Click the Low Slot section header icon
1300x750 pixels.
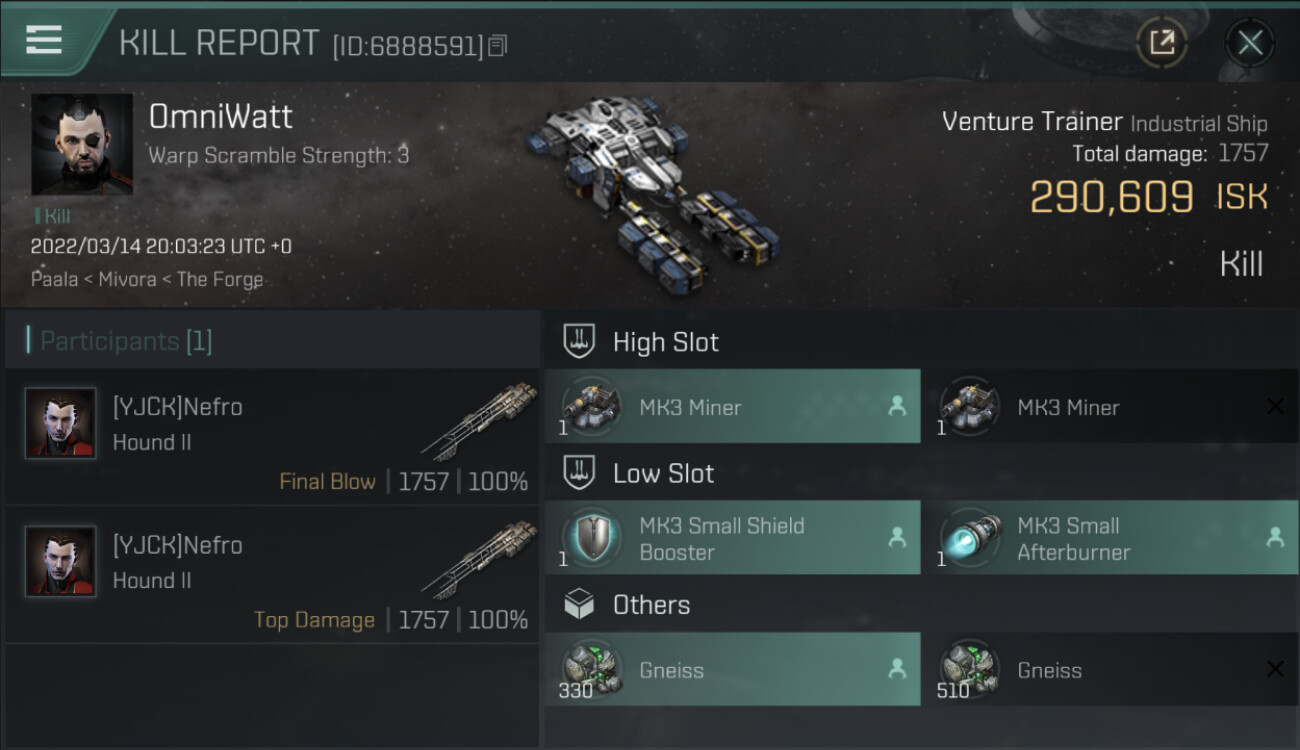pos(580,473)
